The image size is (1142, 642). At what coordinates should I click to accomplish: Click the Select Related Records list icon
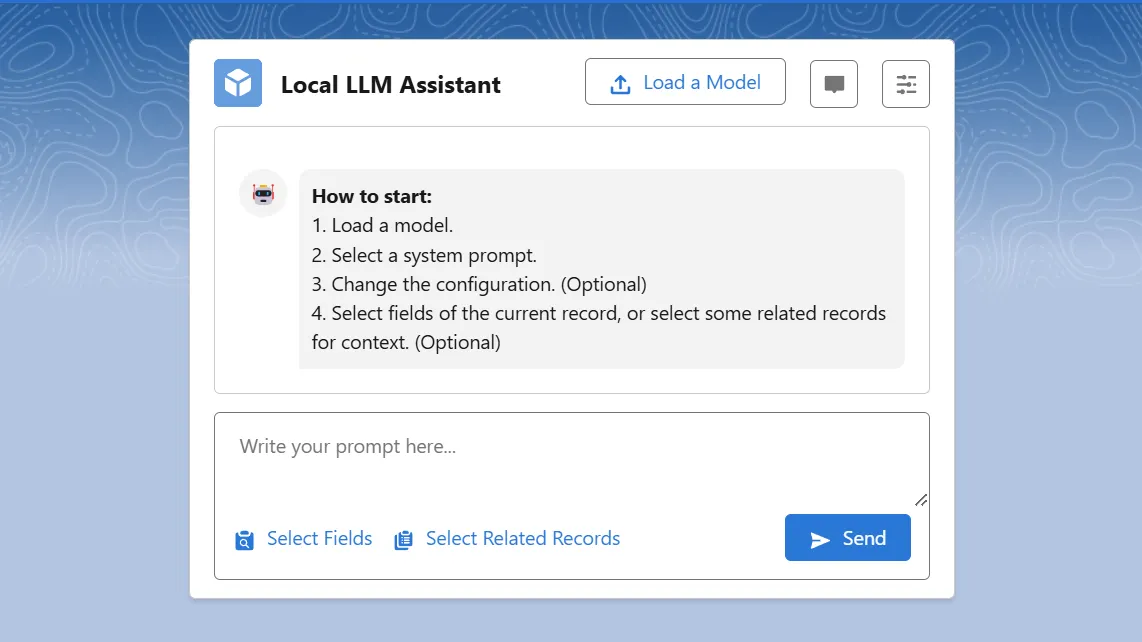tap(403, 539)
